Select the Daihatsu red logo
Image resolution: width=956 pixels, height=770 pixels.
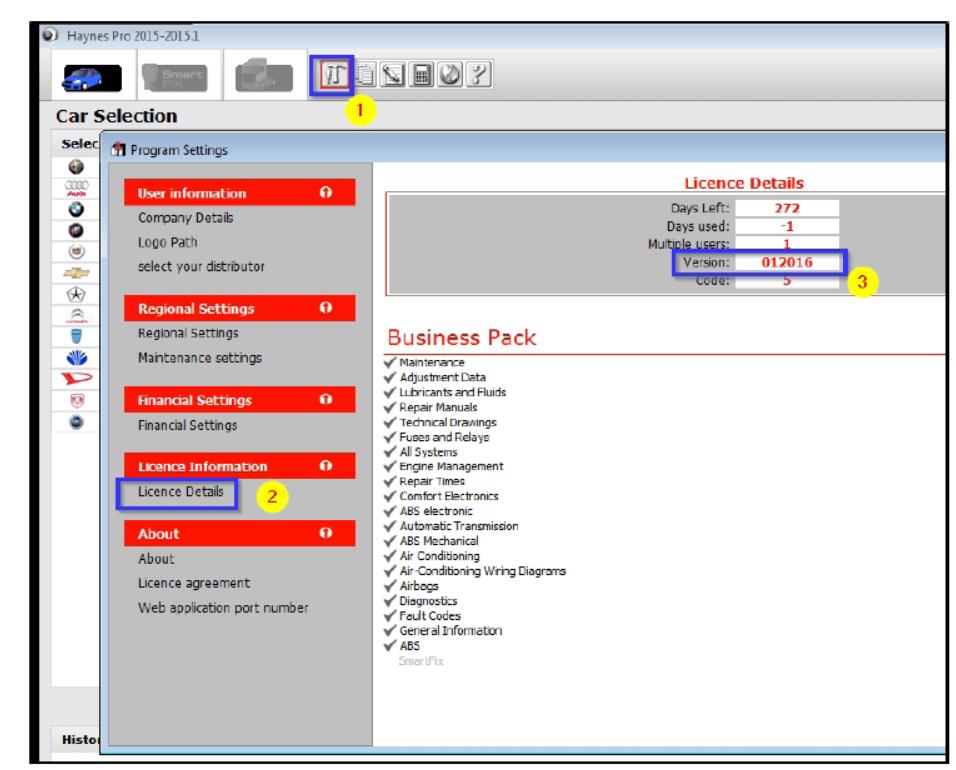(77, 379)
